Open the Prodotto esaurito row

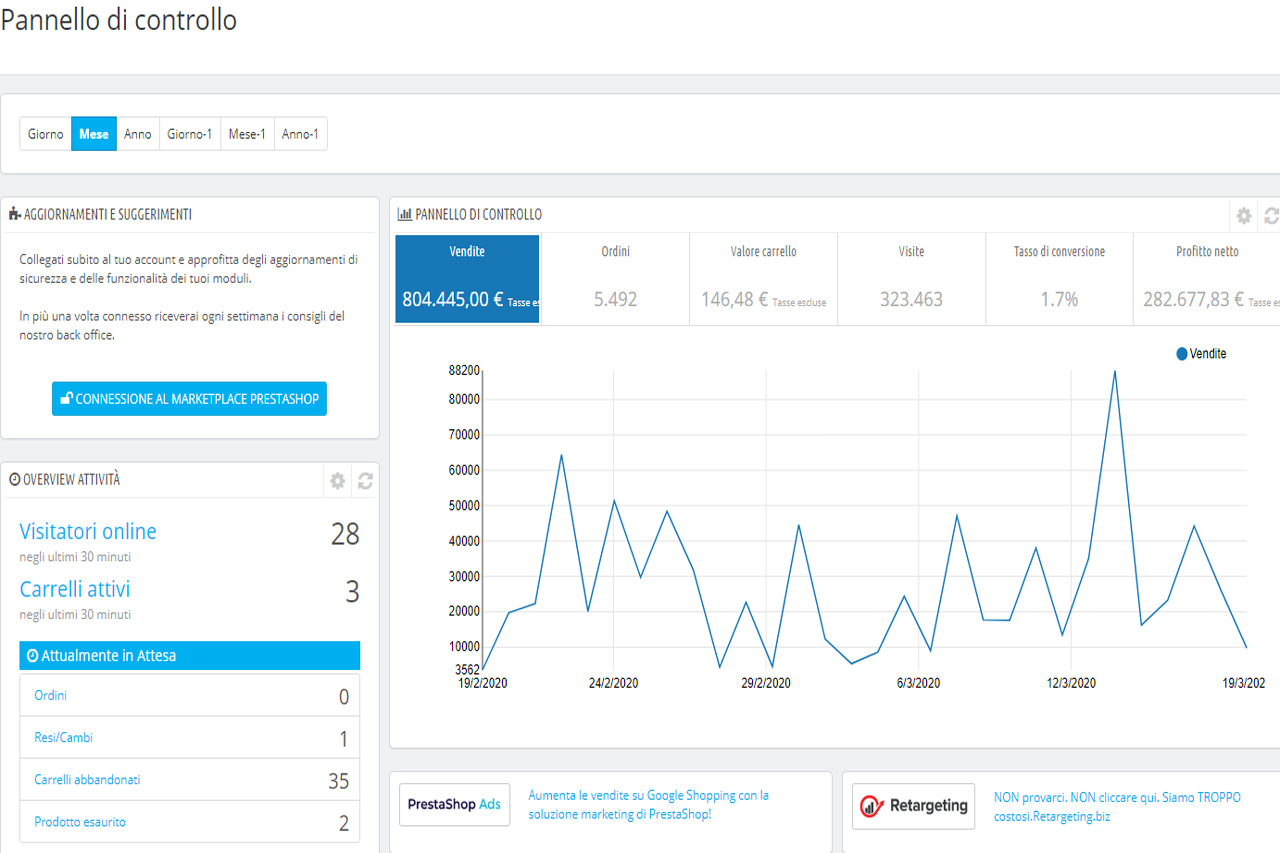click(189, 822)
